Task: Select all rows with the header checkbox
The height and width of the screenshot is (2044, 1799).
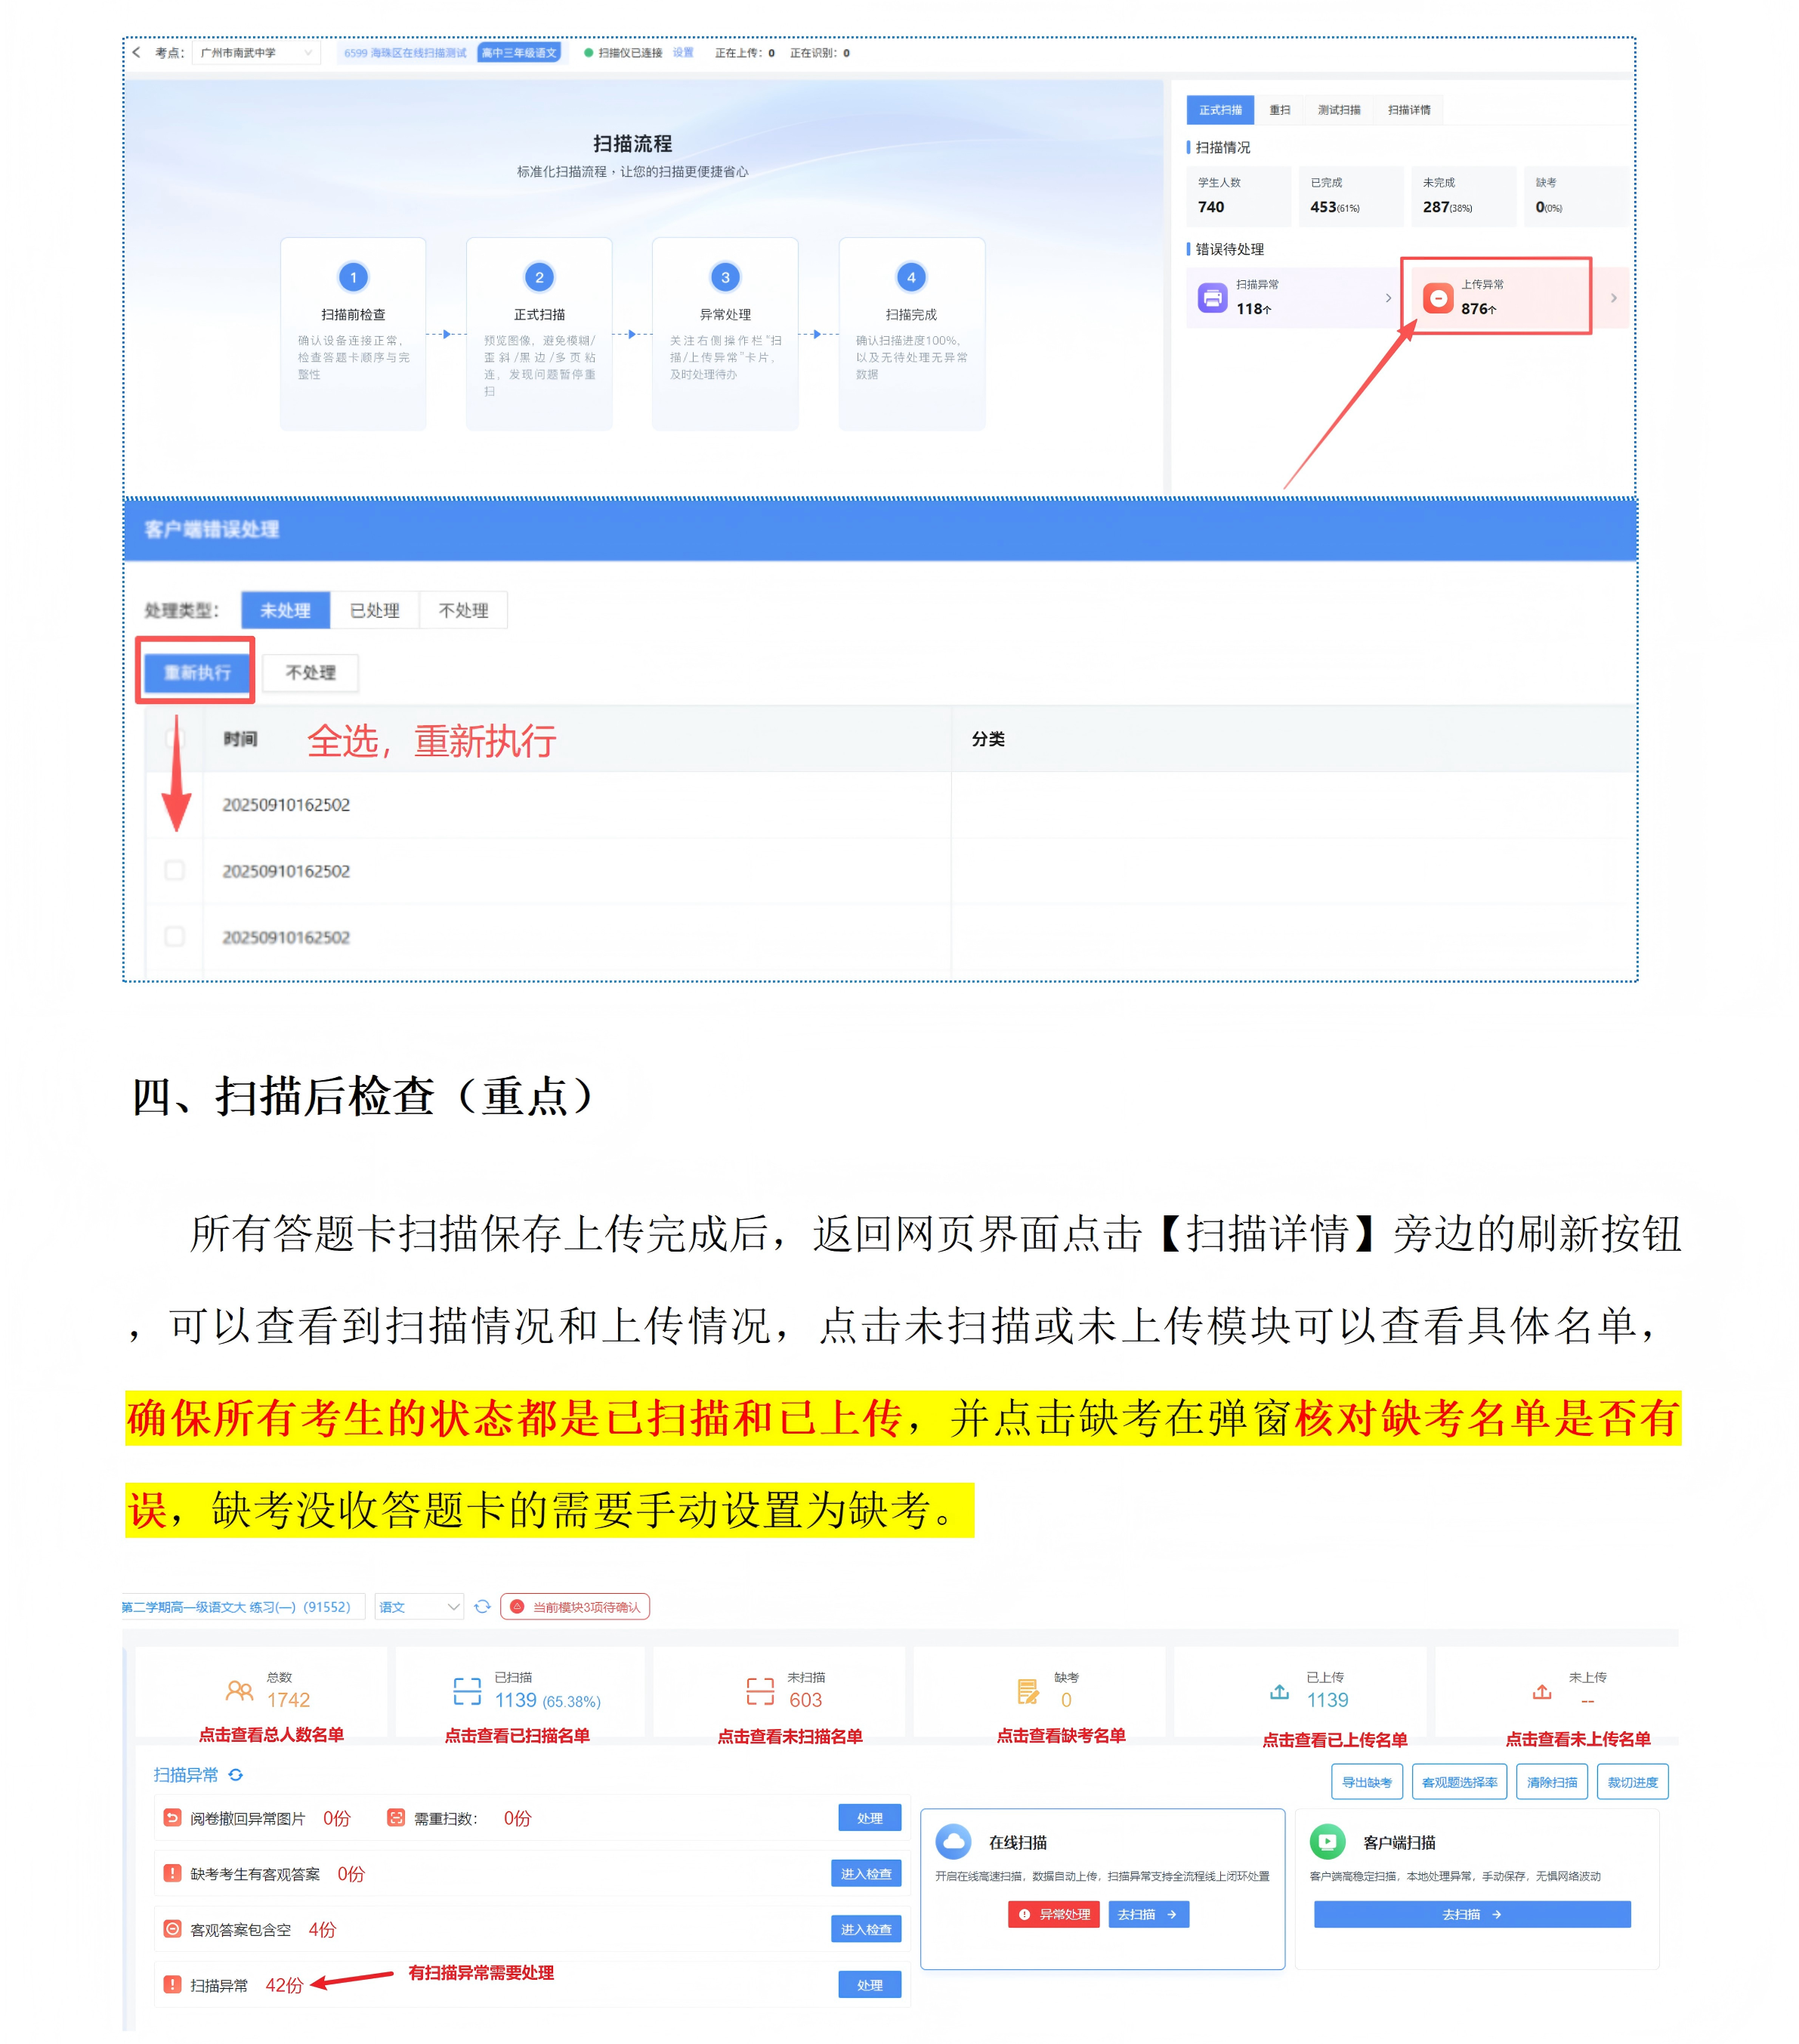Action: point(175,739)
